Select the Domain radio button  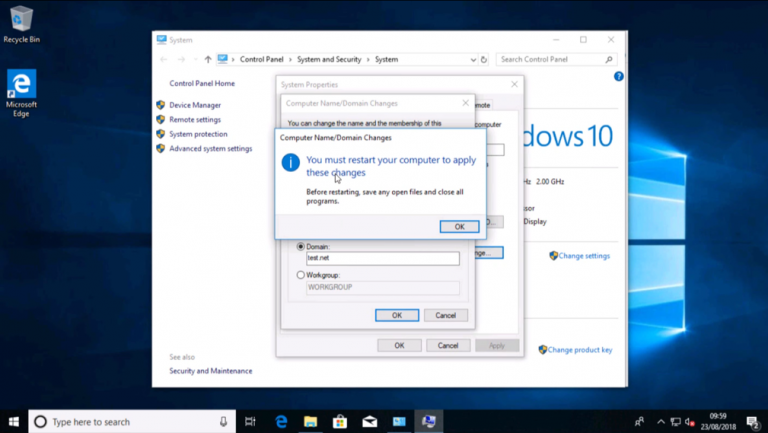301,246
